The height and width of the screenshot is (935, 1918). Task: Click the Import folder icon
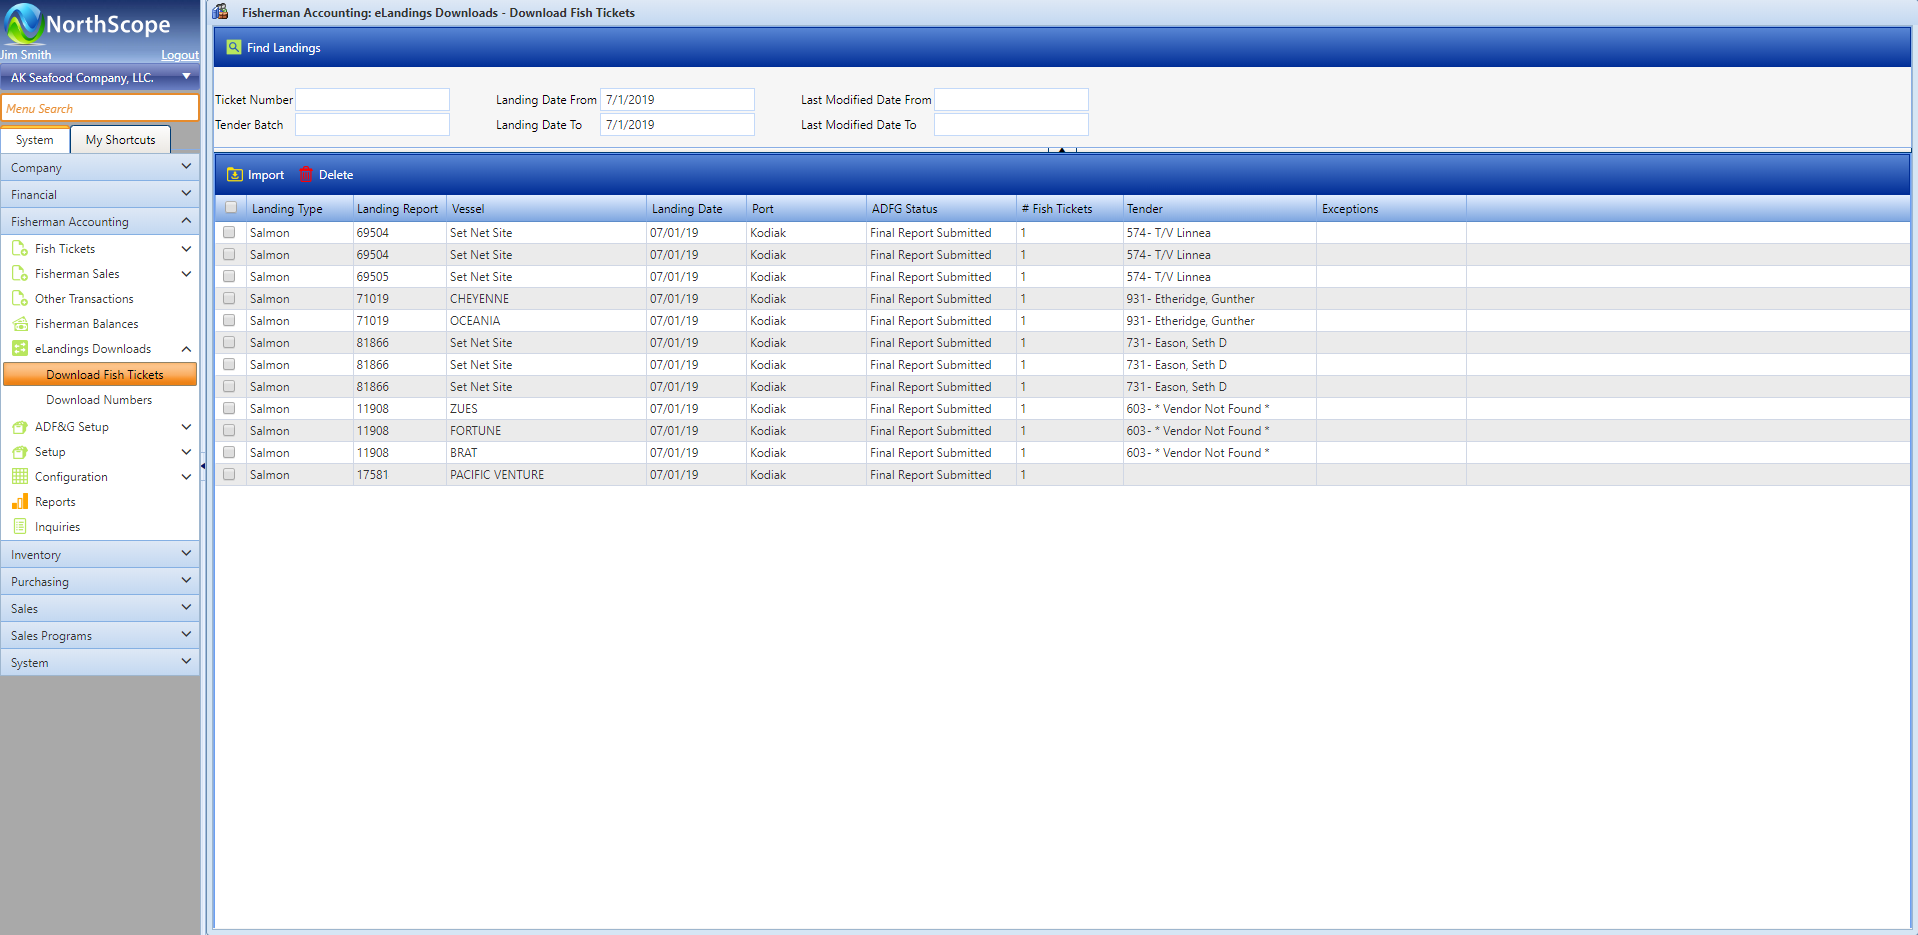tap(235, 175)
